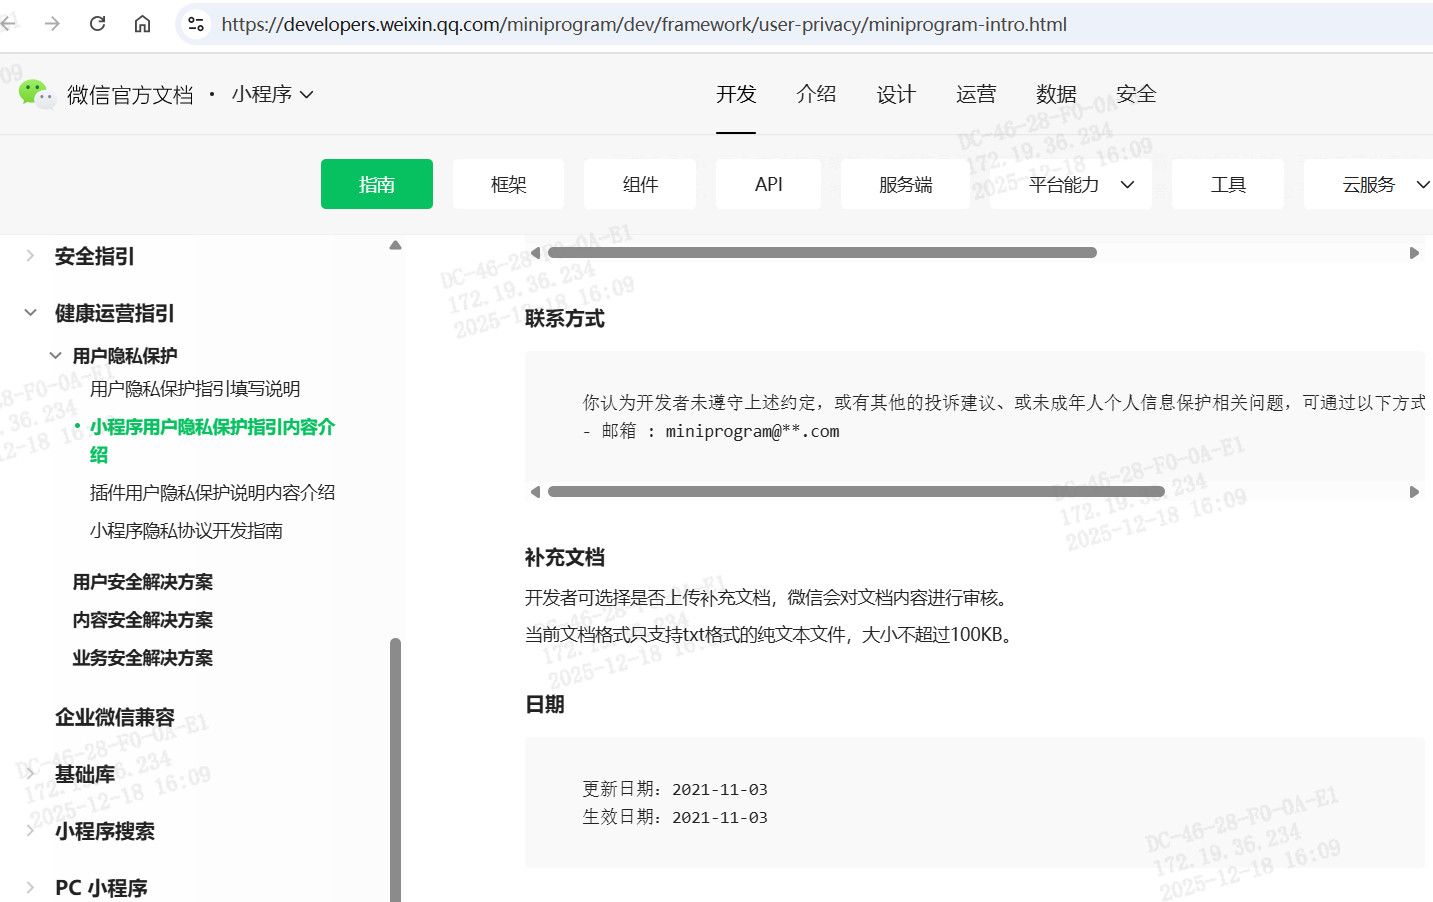Image resolution: width=1433 pixels, height=902 pixels.
Task: Switch to the 开发 top tab
Action: coord(736,94)
